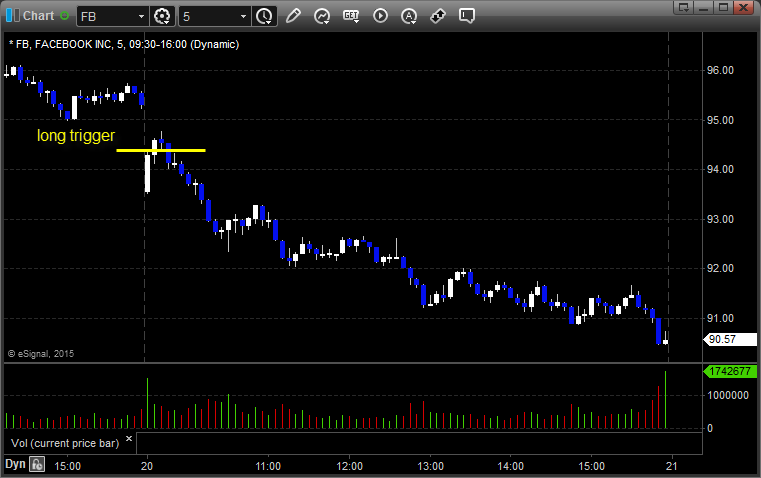Click the trade ticket icon in toolbar
761x478 pixels.
tap(437, 16)
